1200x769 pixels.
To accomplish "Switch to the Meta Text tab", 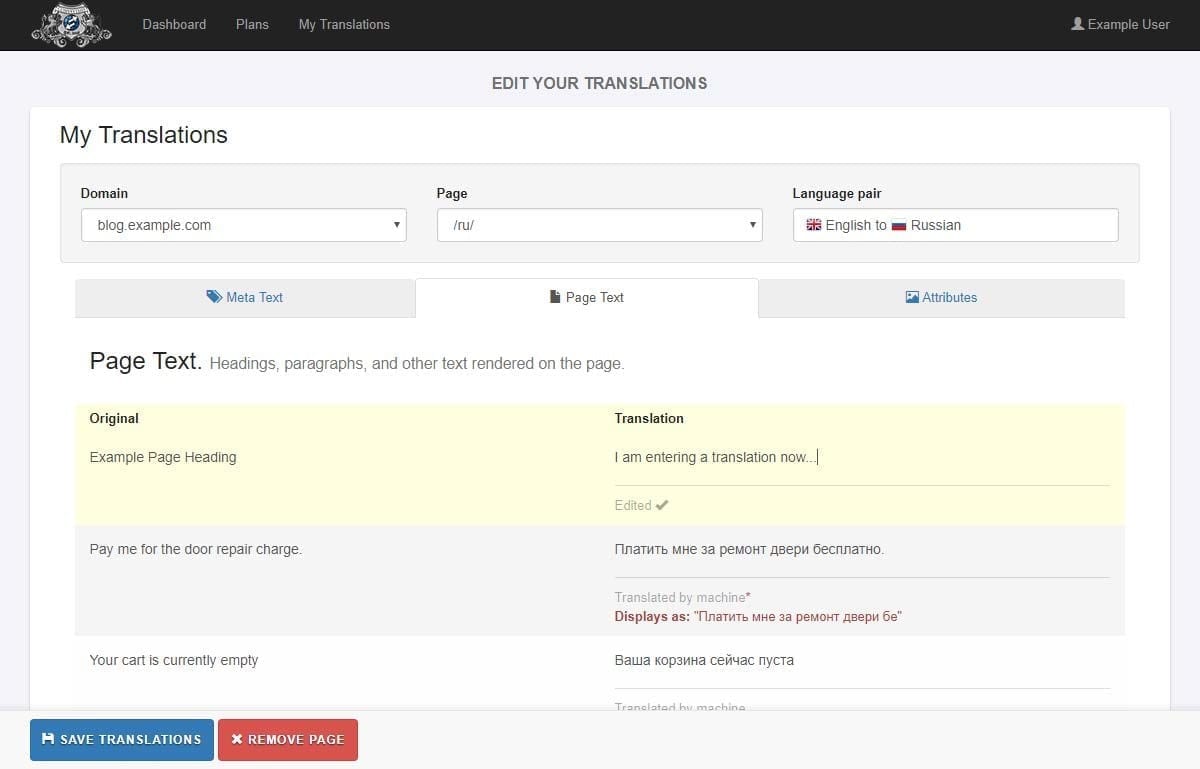I will pos(245,297).
